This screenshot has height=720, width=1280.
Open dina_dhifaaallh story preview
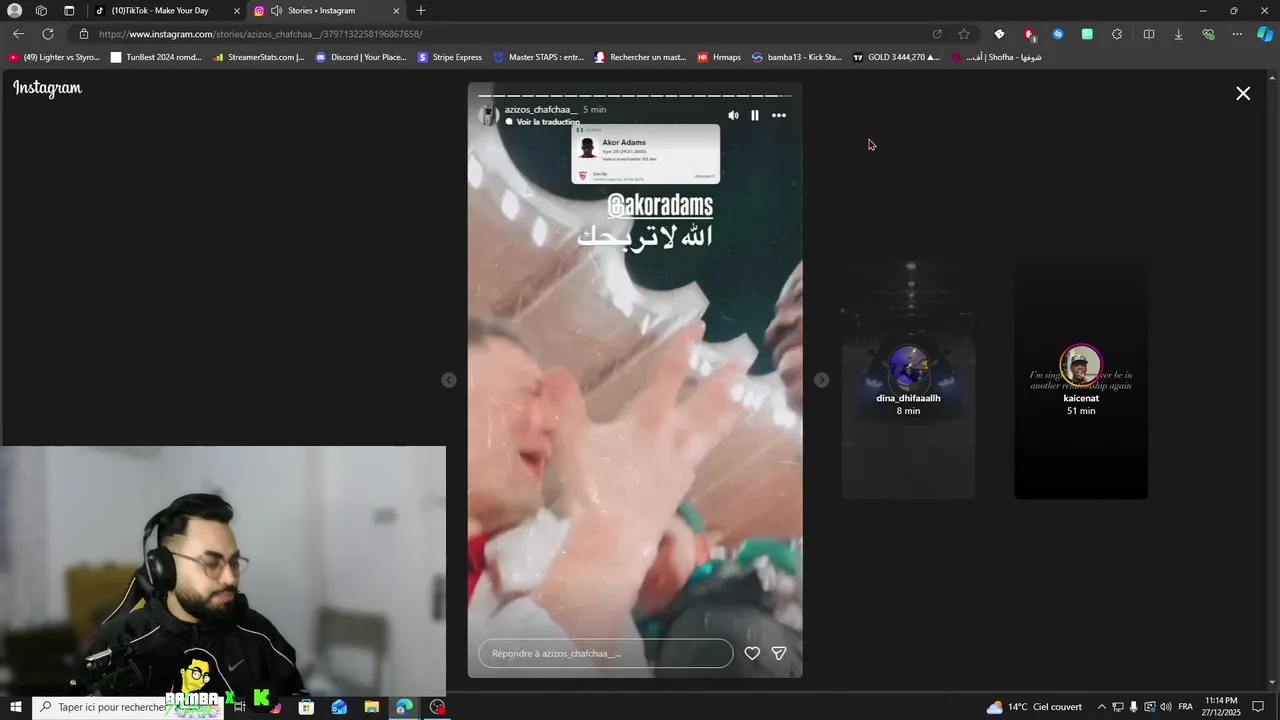(908, 380)
